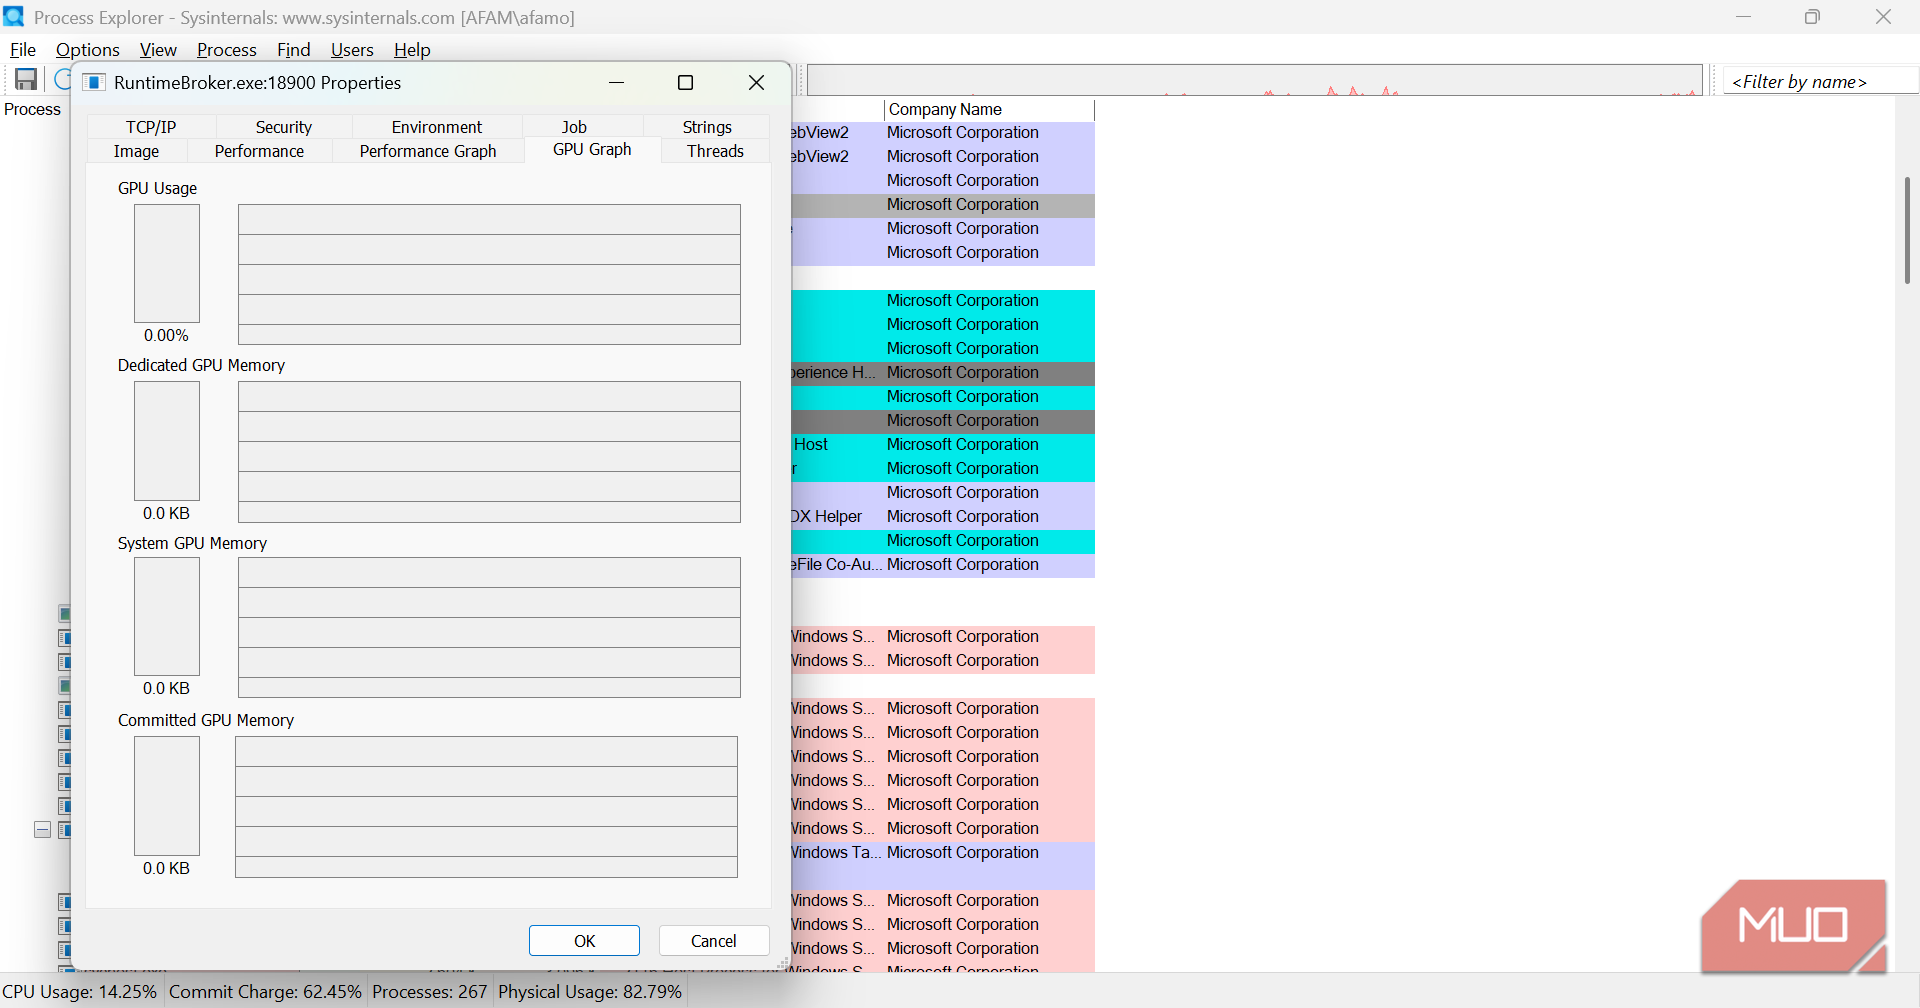Click Commit Charge: 62.45% in status bar
The width and height of the screenshot is (1920, 1008).
point(265,992)
